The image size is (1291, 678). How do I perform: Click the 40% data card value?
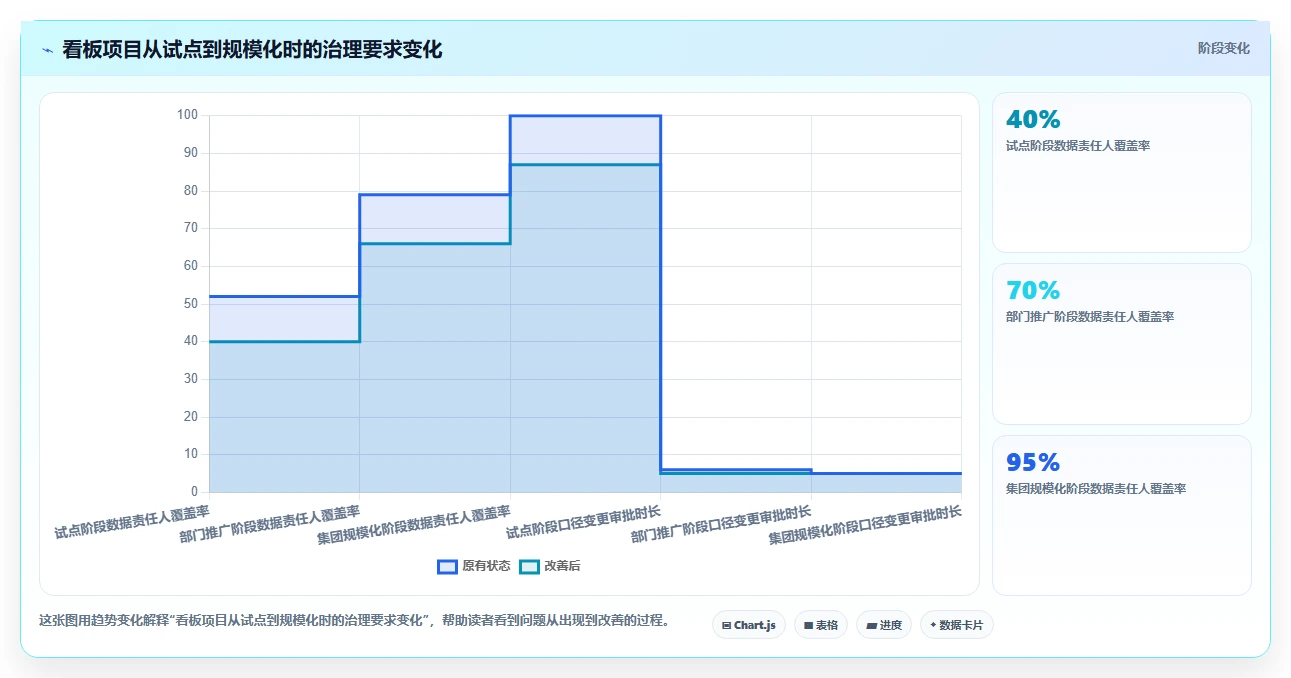pos(1033,119)
